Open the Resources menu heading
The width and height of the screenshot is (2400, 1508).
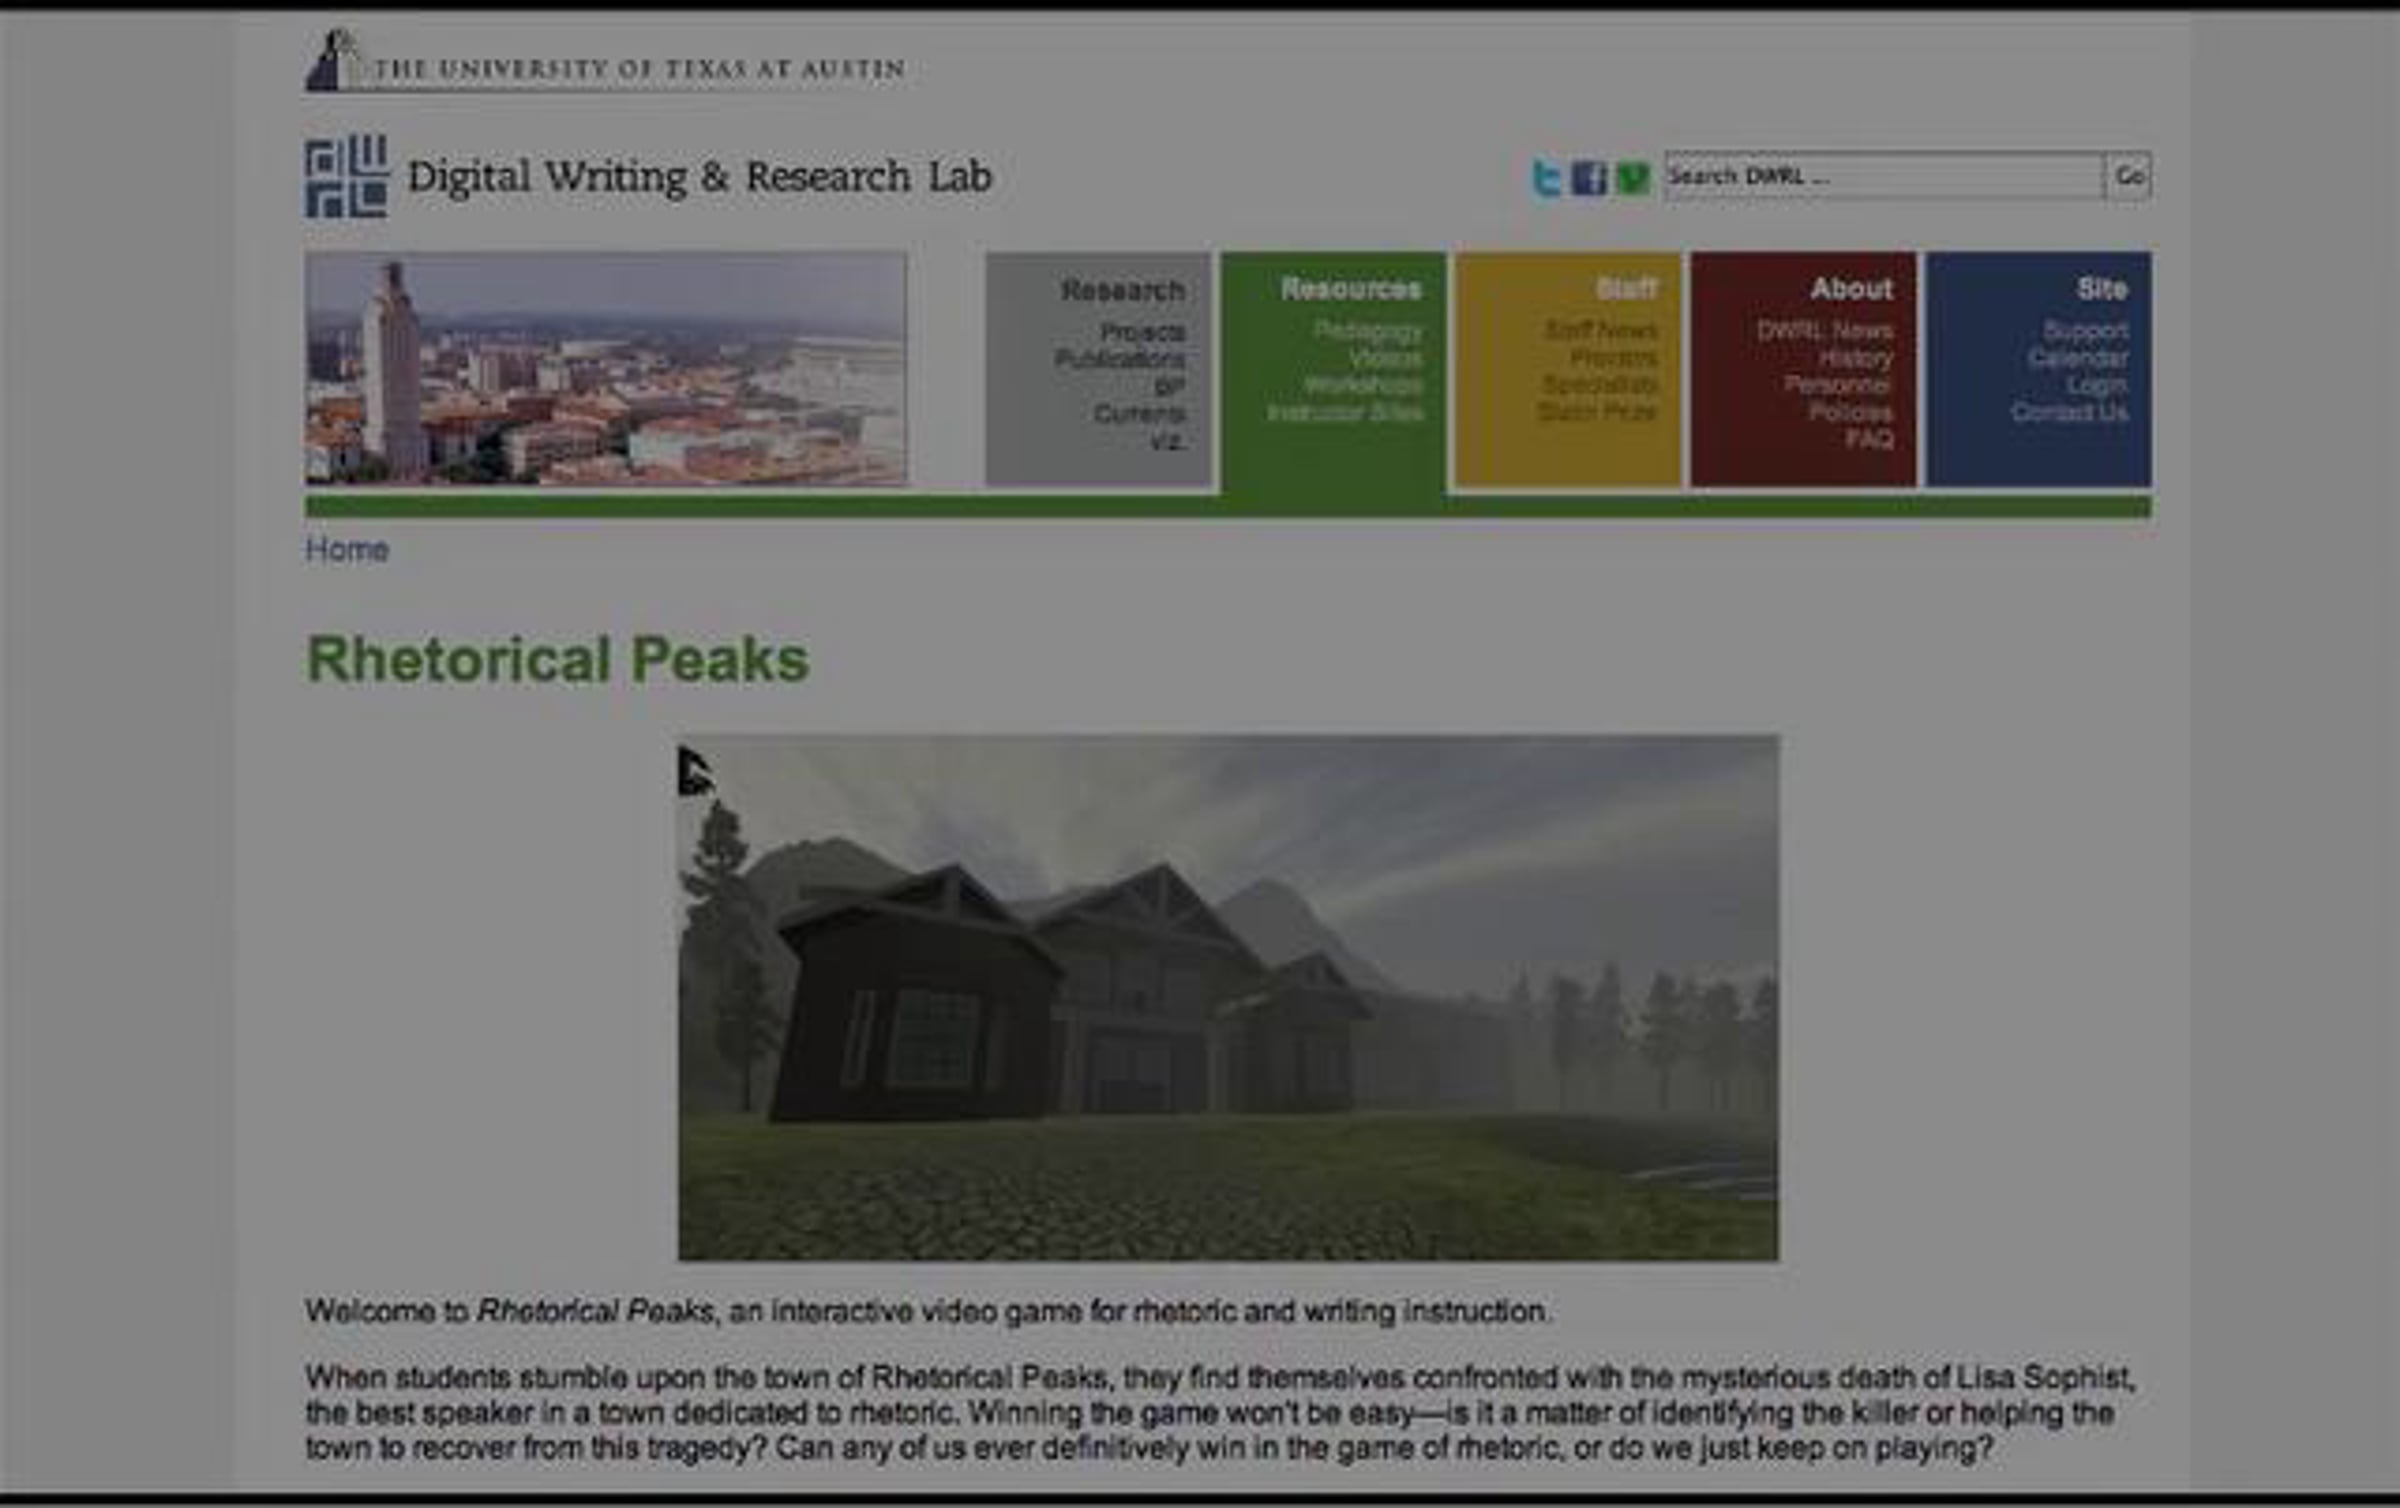[1350, 289]
